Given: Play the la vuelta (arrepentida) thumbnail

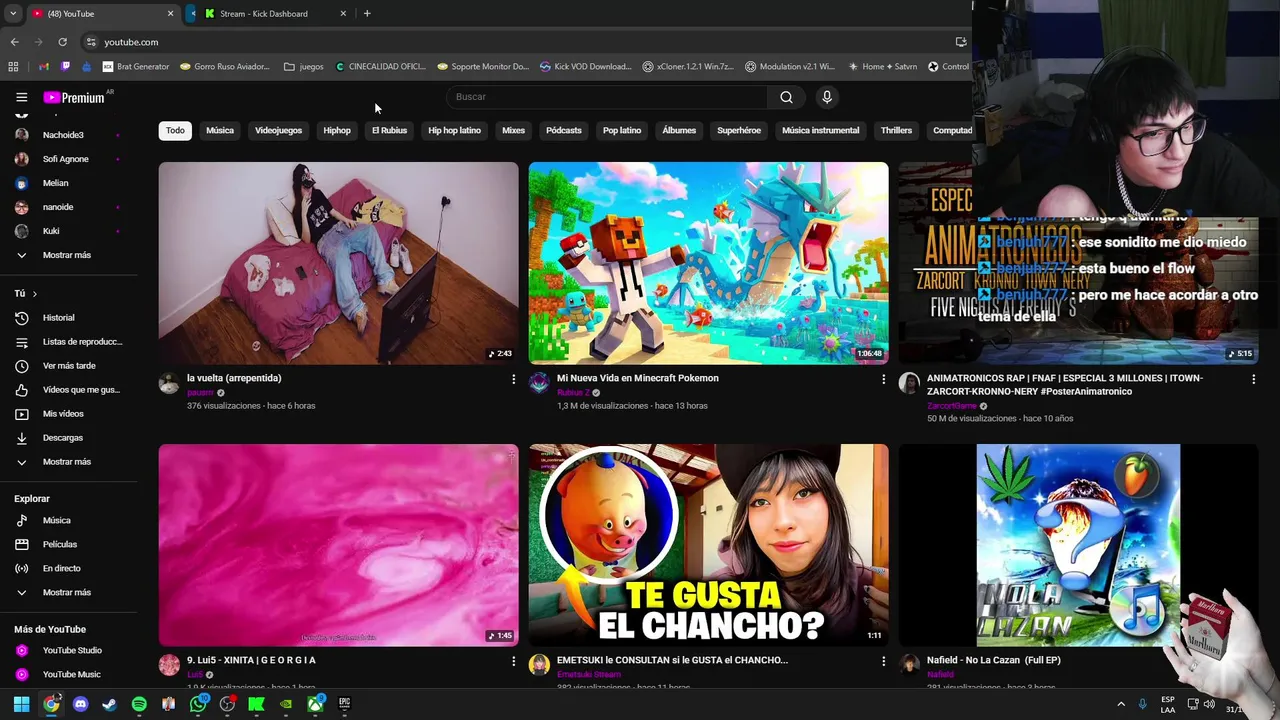Looking at the screenshot, I should [338, 263].
